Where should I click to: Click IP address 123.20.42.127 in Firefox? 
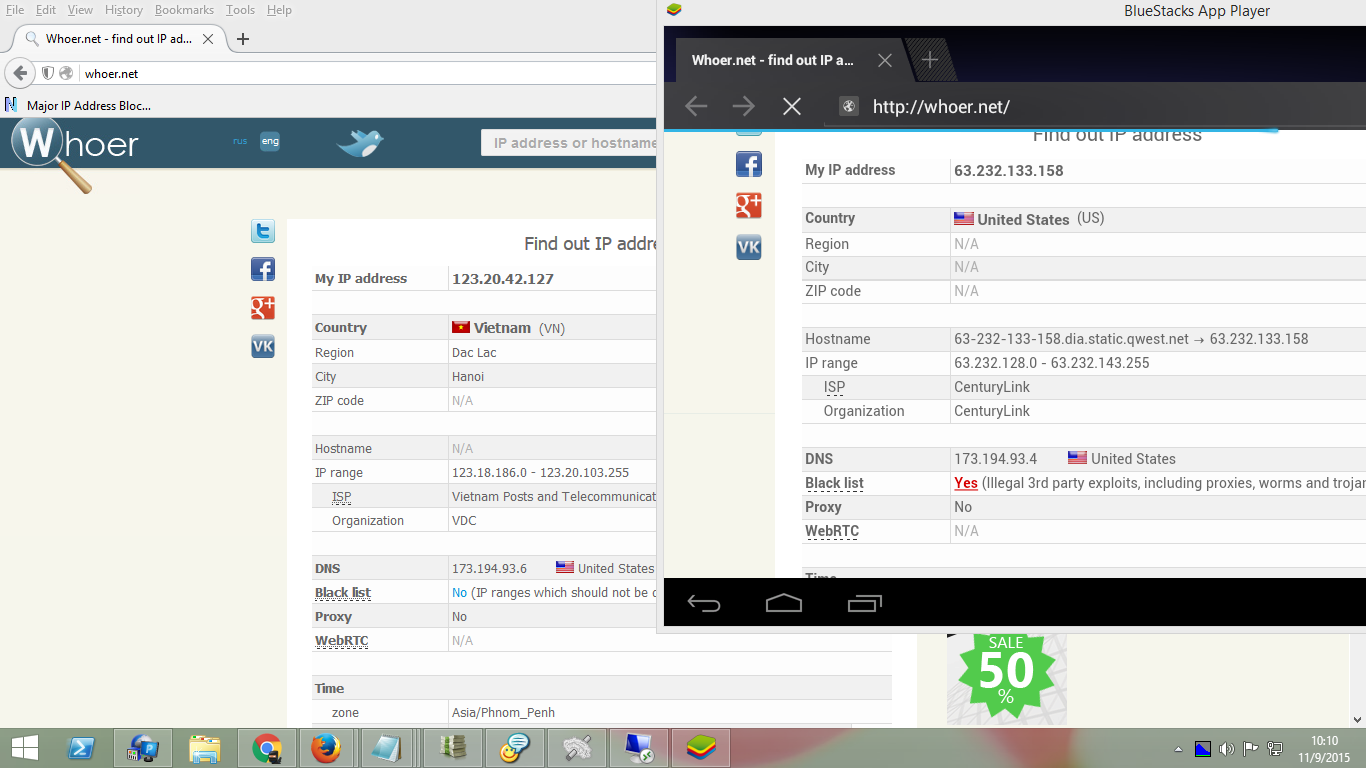[503, 279]
